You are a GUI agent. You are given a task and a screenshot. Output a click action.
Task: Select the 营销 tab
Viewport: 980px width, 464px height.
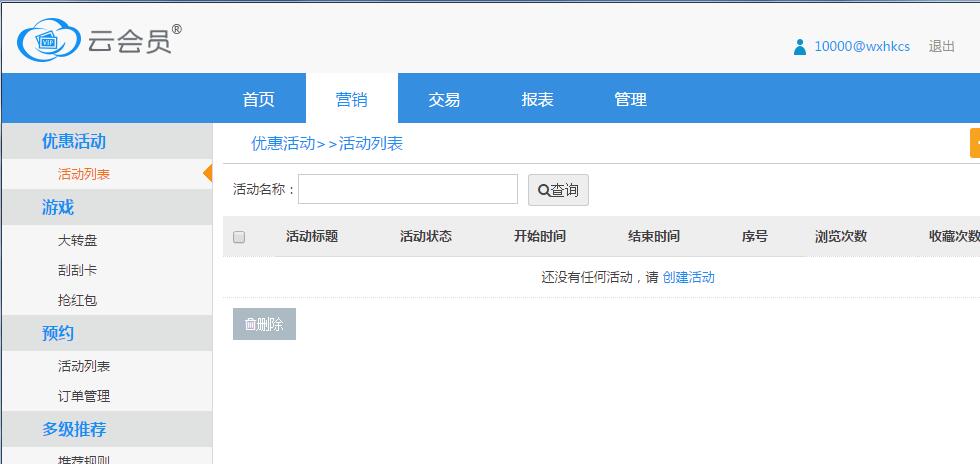[x=351, y=99]
